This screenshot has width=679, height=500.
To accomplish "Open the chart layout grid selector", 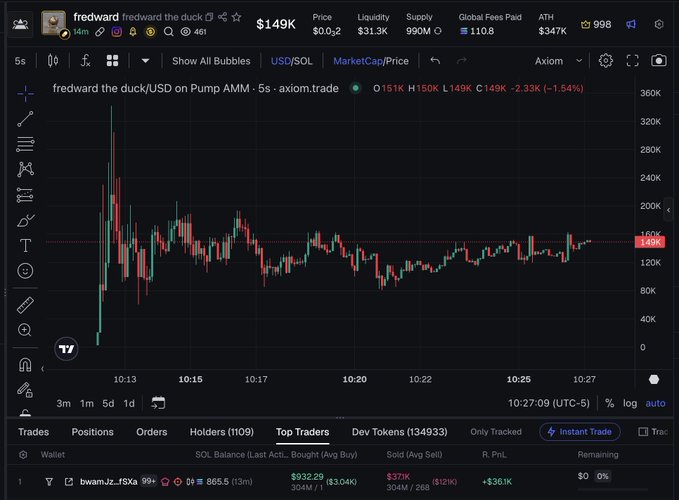I will click(x=113, y=61).
